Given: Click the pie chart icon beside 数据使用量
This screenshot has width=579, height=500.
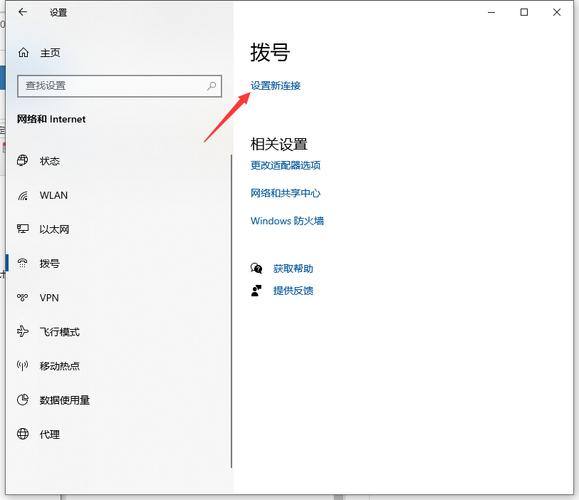Looking at the screenshot, I should tap(23, 400).
